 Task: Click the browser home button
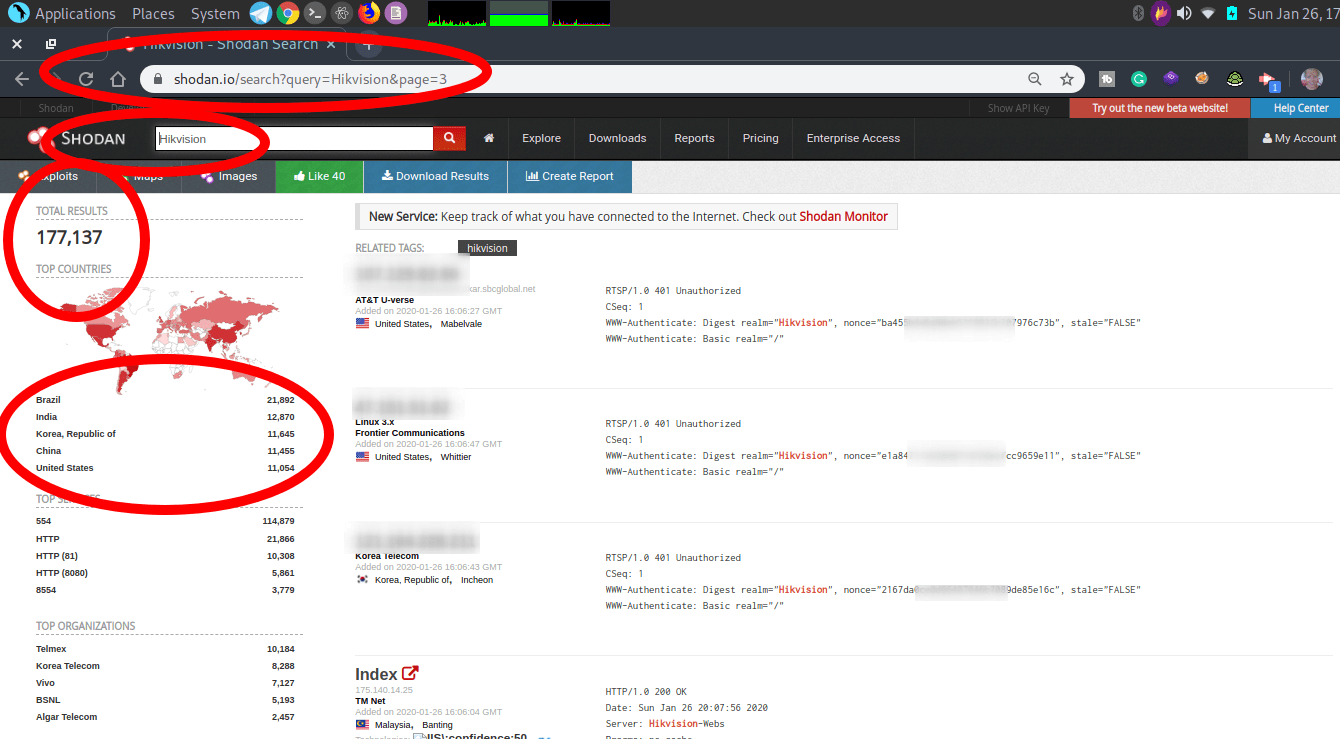click(117, 79)
